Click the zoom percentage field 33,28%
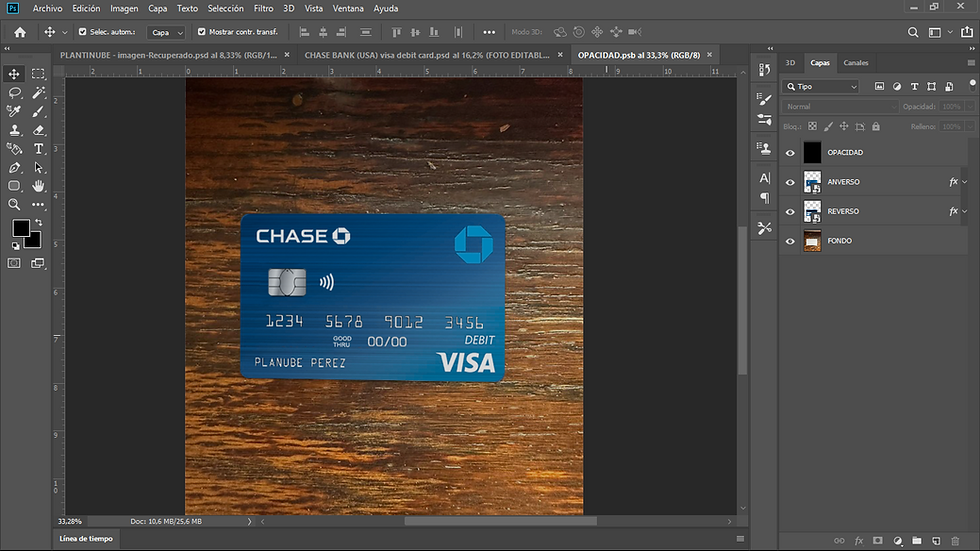Screen dimensions: 980x551 [x=70, y=521]
